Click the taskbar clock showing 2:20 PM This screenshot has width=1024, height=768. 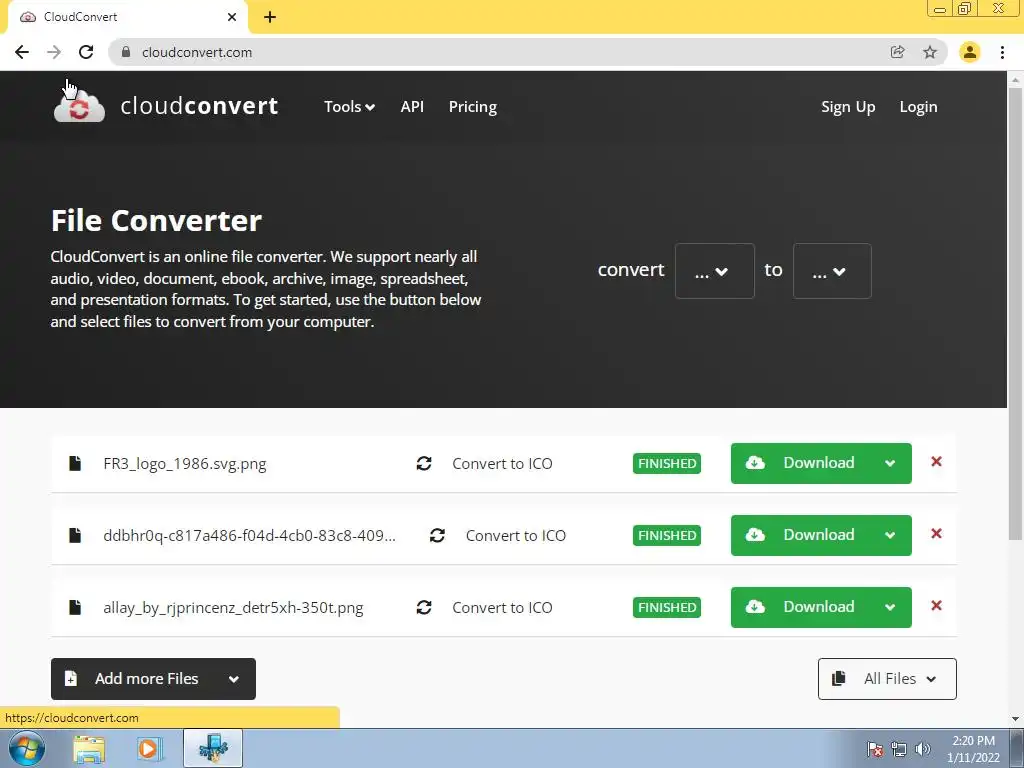pos(973,749)
